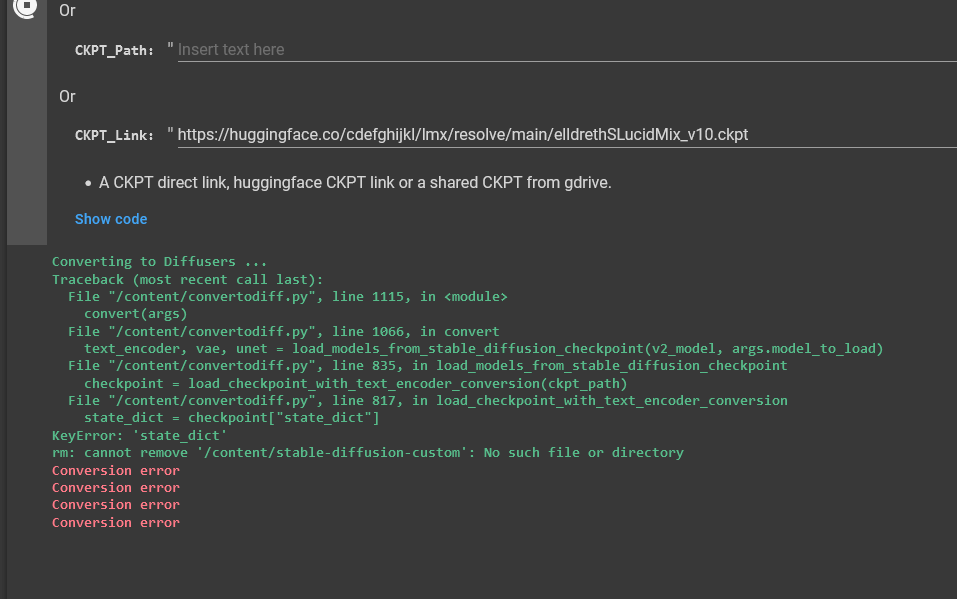
Task: Click the 'checkpoint = load_checkpoint_with_text_encoder_conversion(ckpt_path)' line
Action: coord(356,383)
